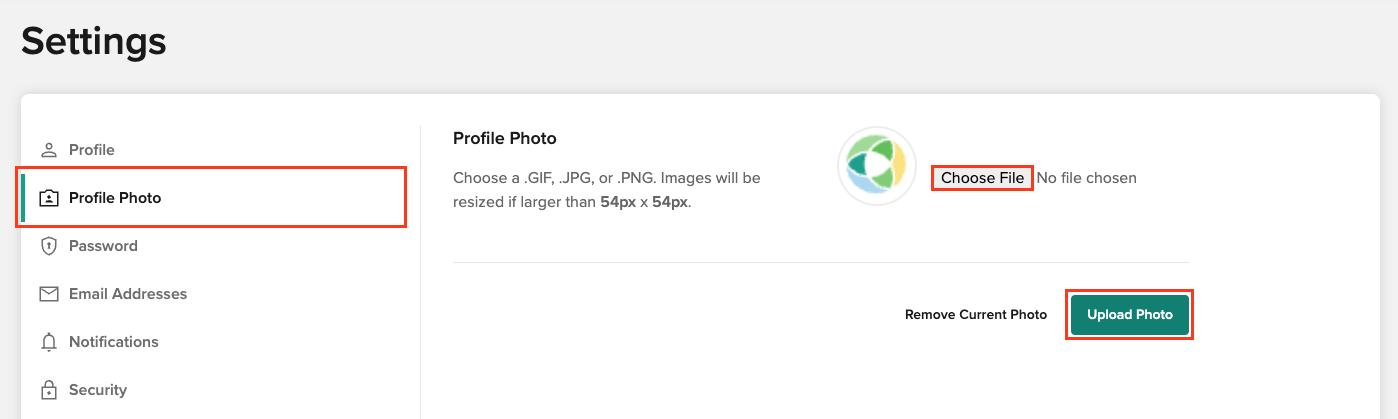
Task: Click the shield key icon beside Password
Action: [x=48, y=246]
